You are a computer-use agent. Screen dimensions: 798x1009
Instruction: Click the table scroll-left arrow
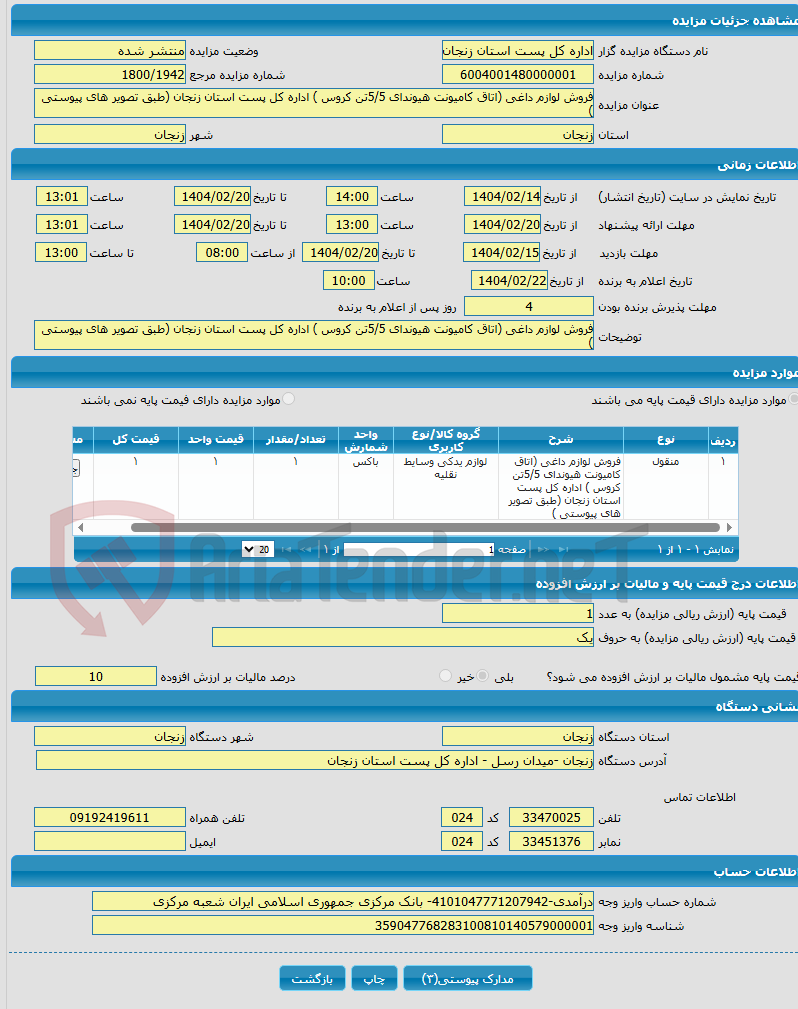click(80, 527)
